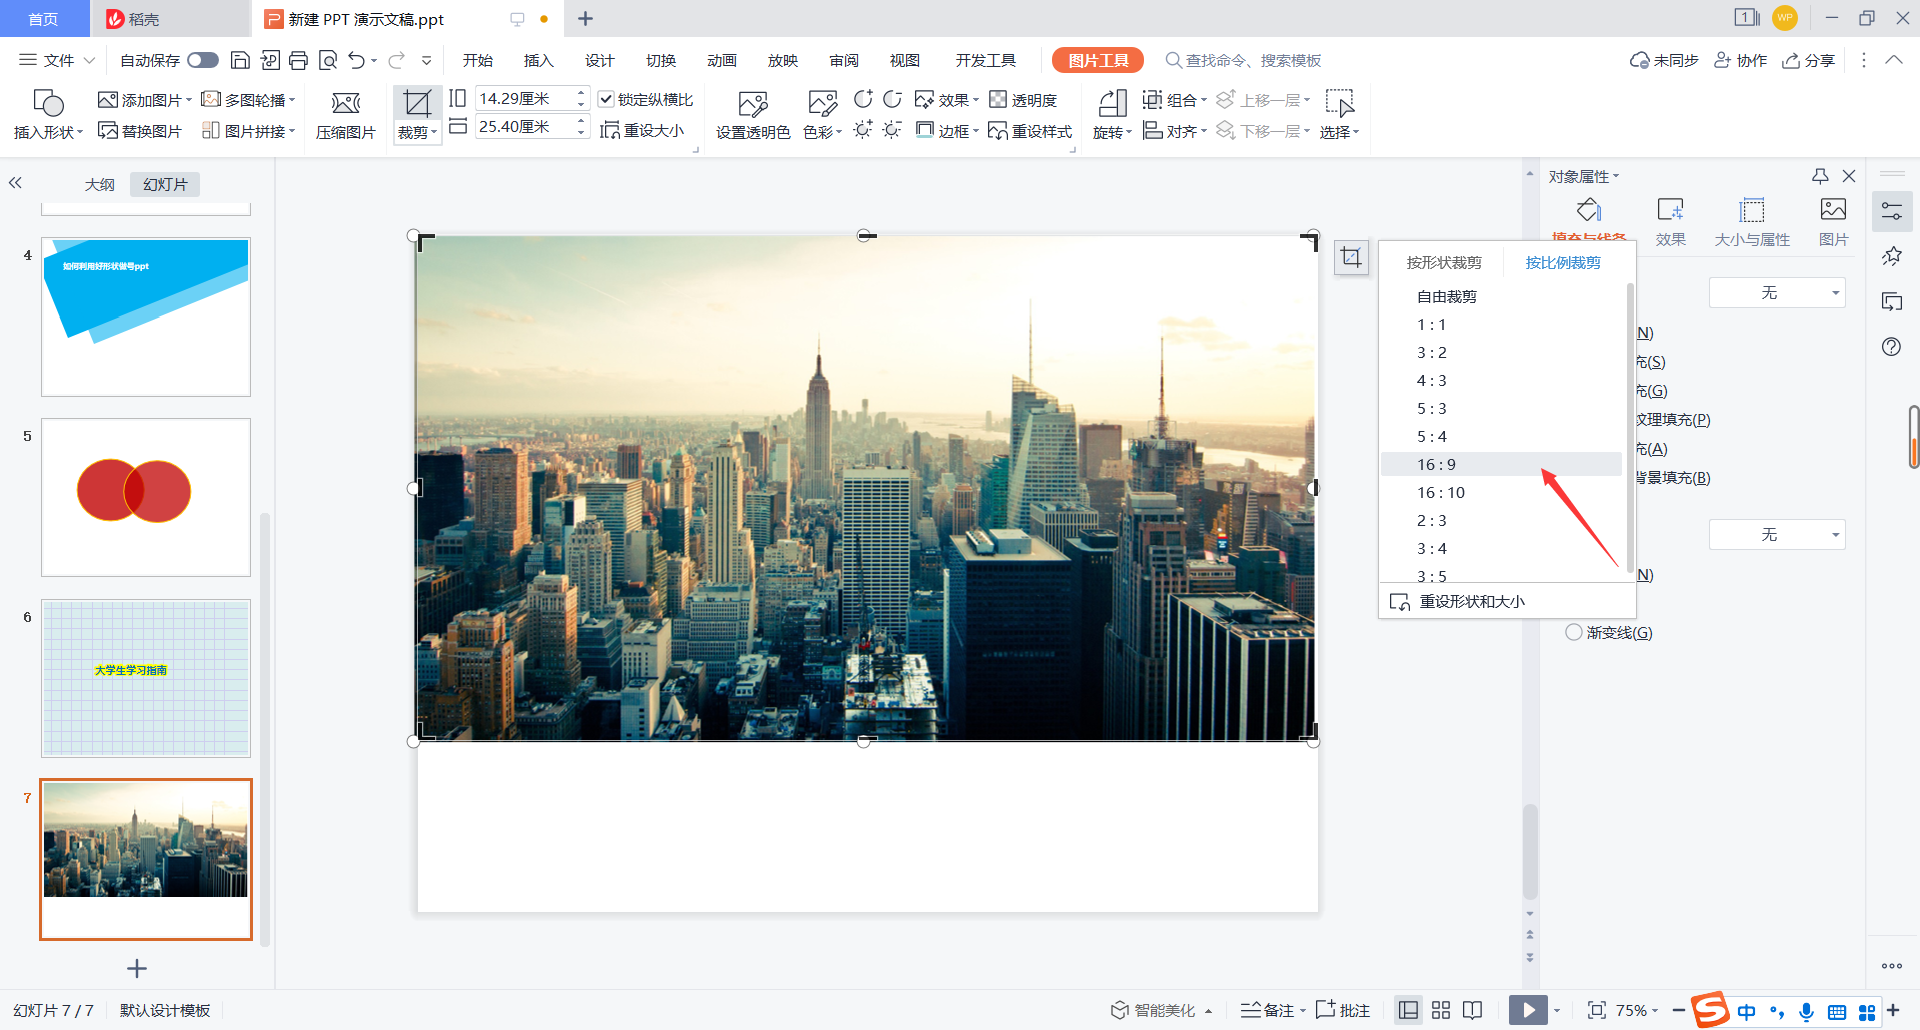1920x1030 pixels.
Task: Increase width value with stepper up arrow
Action: (581, 120)
